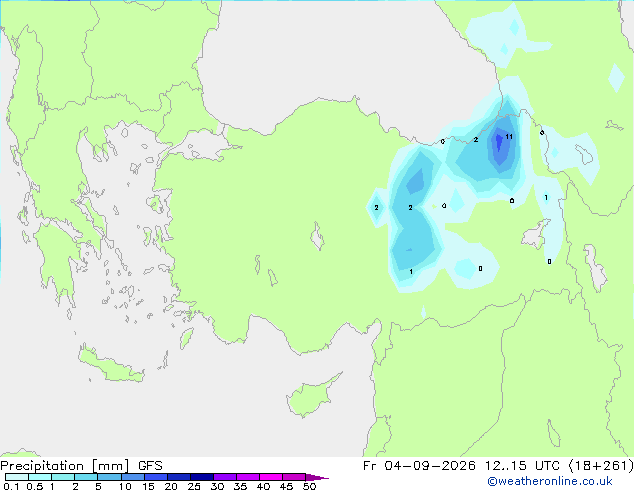Pick the 10–15 mm legend color swatch
The height and width of the screenshot is (490, 634).
coord(133,477)
